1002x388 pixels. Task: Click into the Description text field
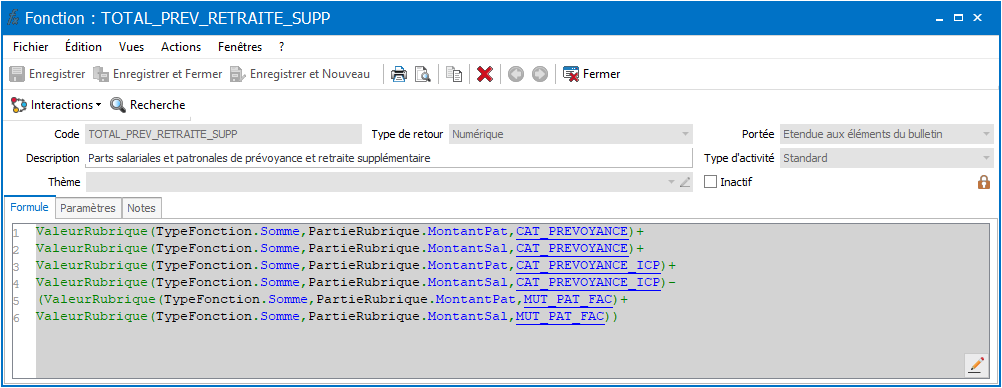pos(389,158)
